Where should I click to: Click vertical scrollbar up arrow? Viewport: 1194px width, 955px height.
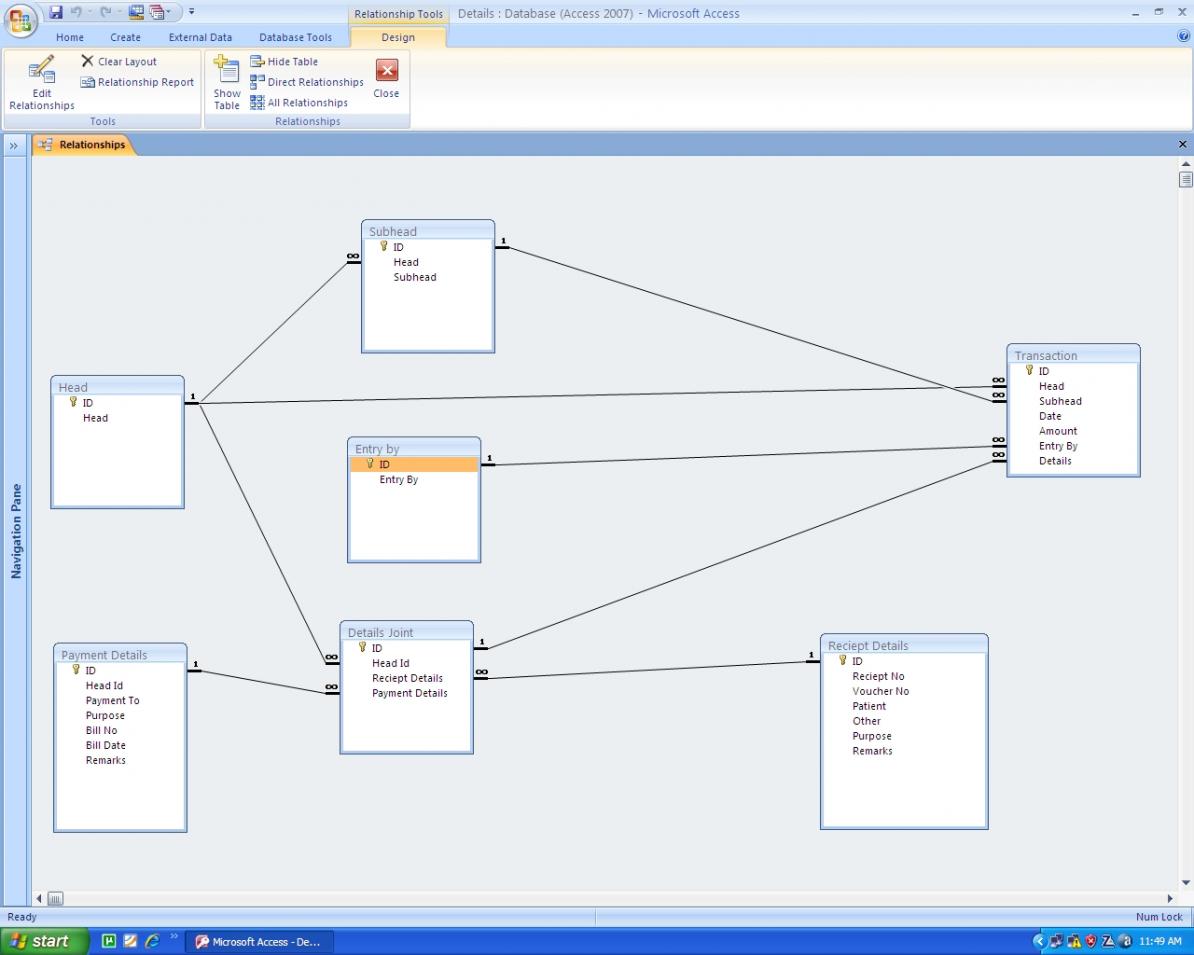tap(1185, 163)
